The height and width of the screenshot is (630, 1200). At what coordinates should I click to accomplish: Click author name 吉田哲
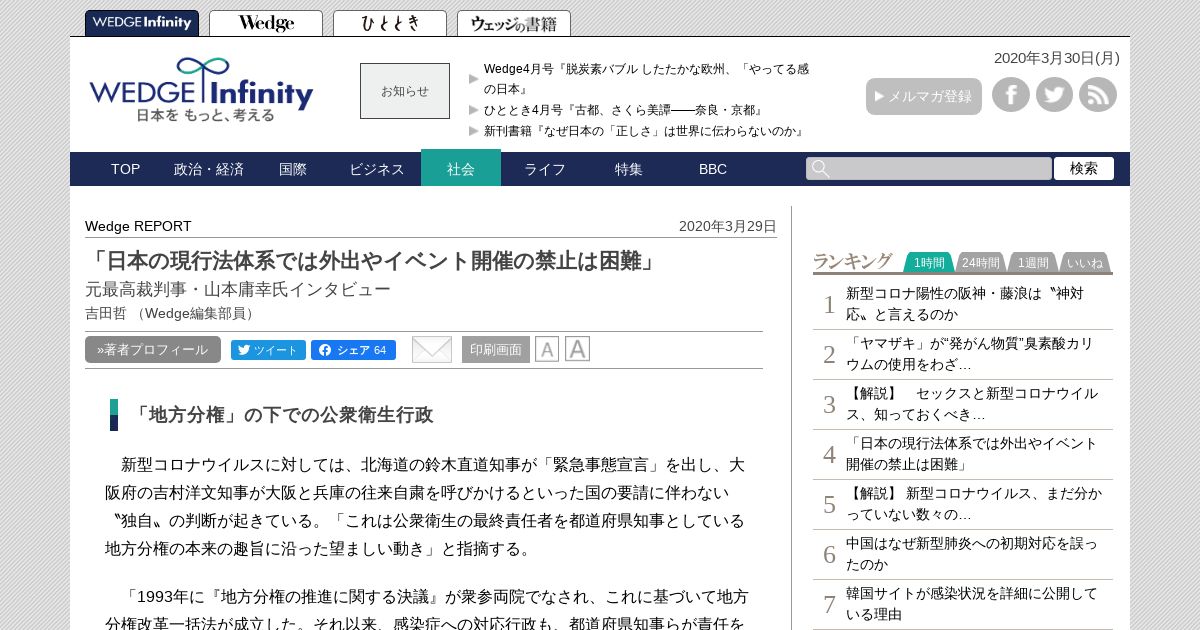tap(106, 313)
